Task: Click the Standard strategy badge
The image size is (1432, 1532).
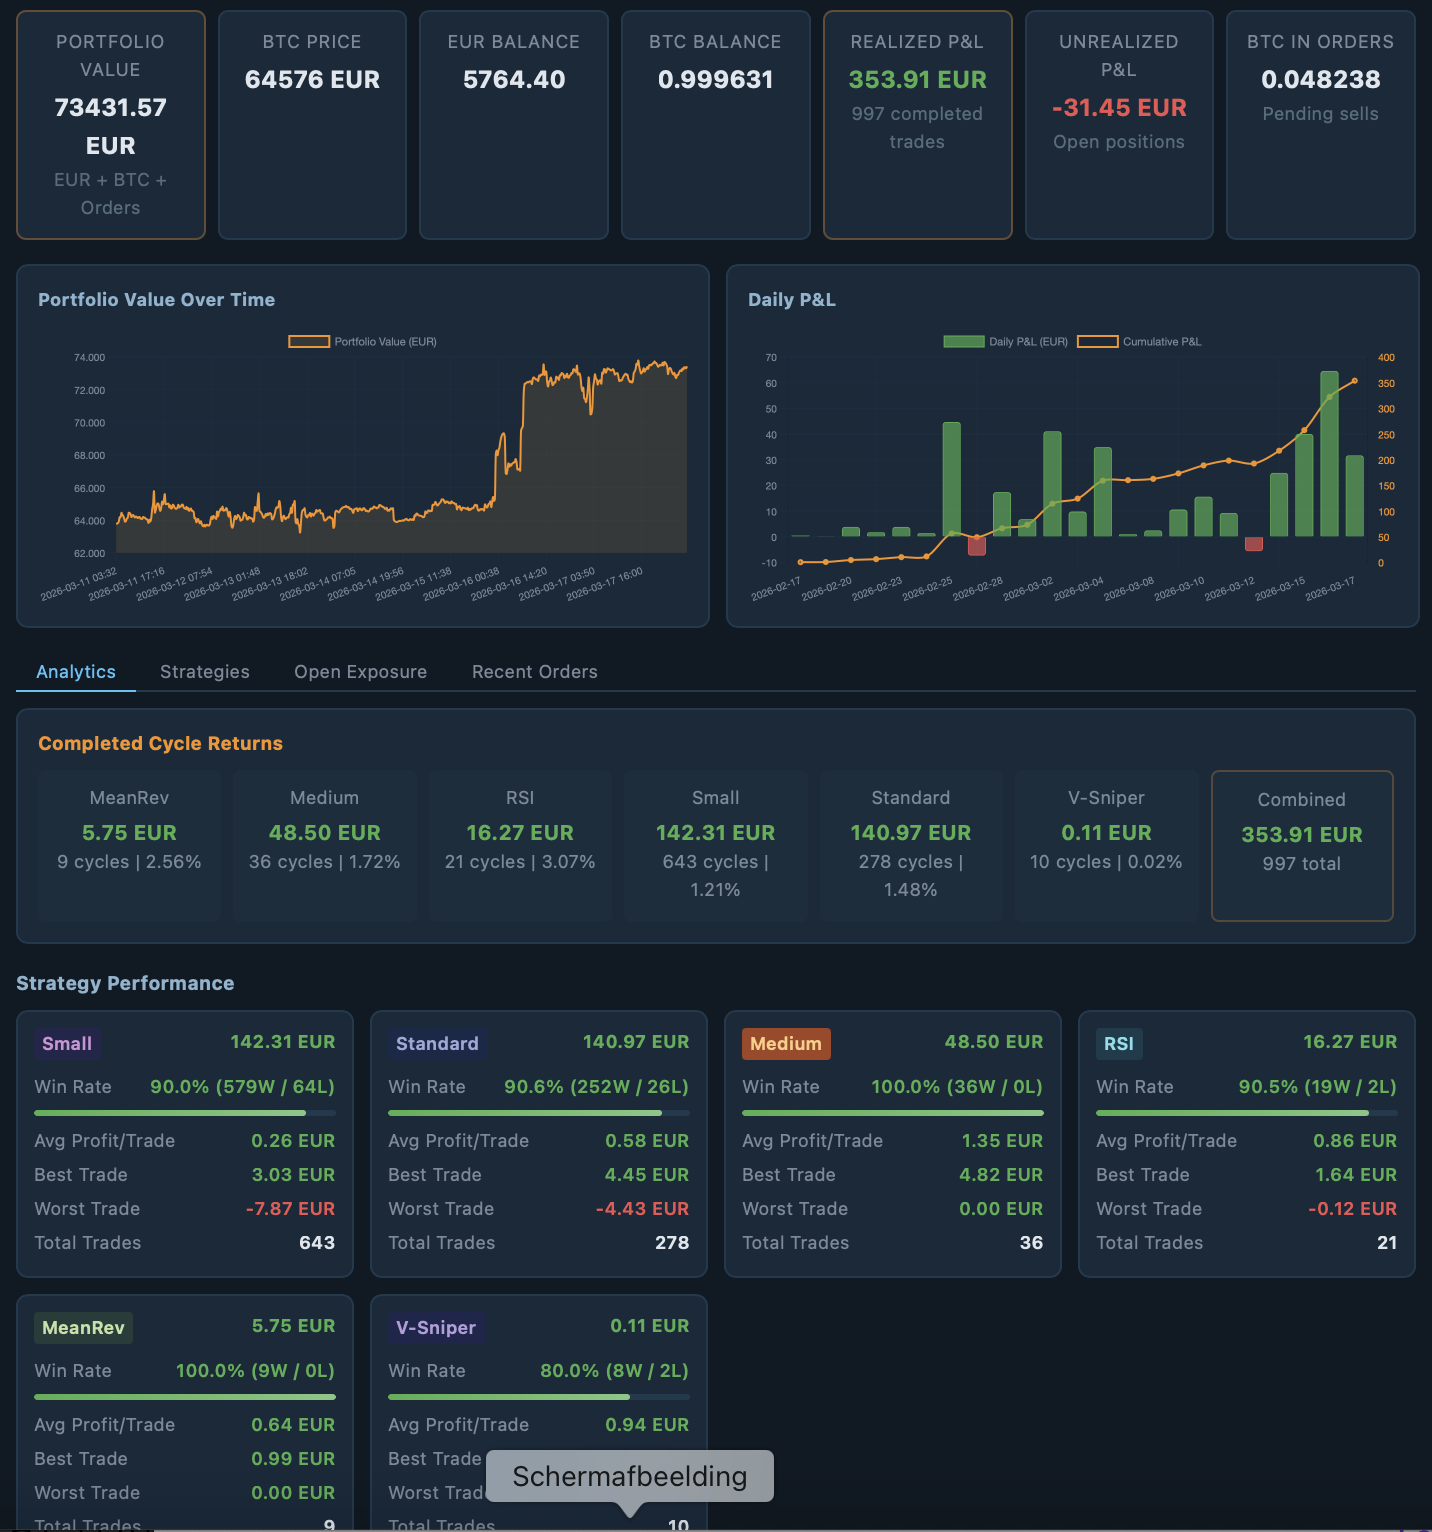Action: click(437, 1043)
